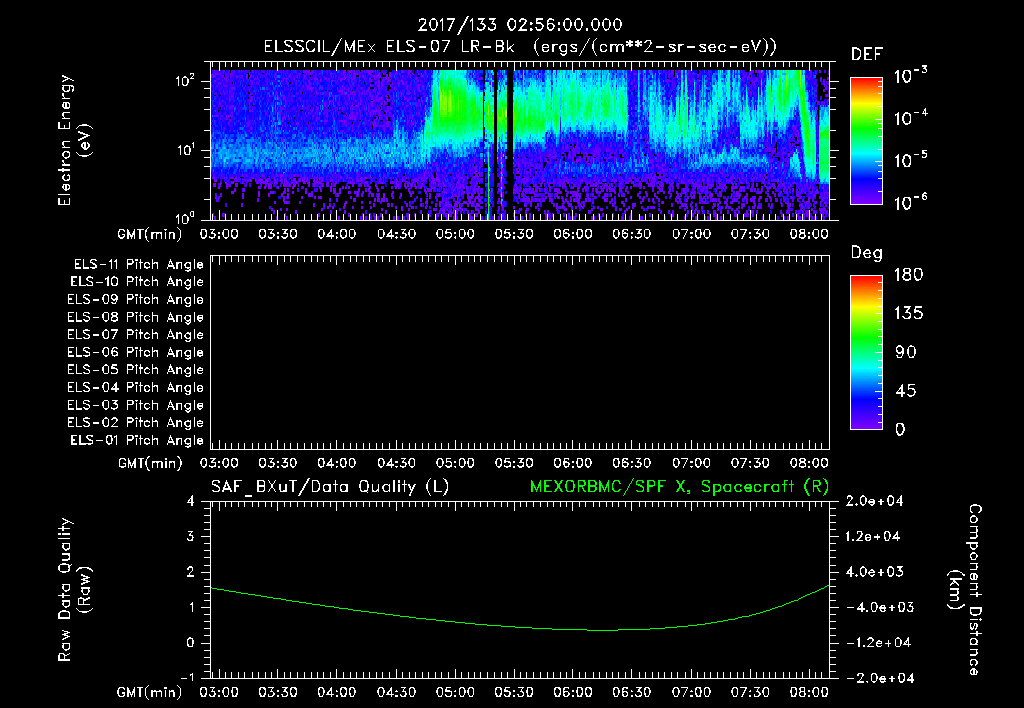Screen dimensions: 1024x708
Task: Click 03:00 tick under the spectrogram panel
Action: (x=219, y=234)
